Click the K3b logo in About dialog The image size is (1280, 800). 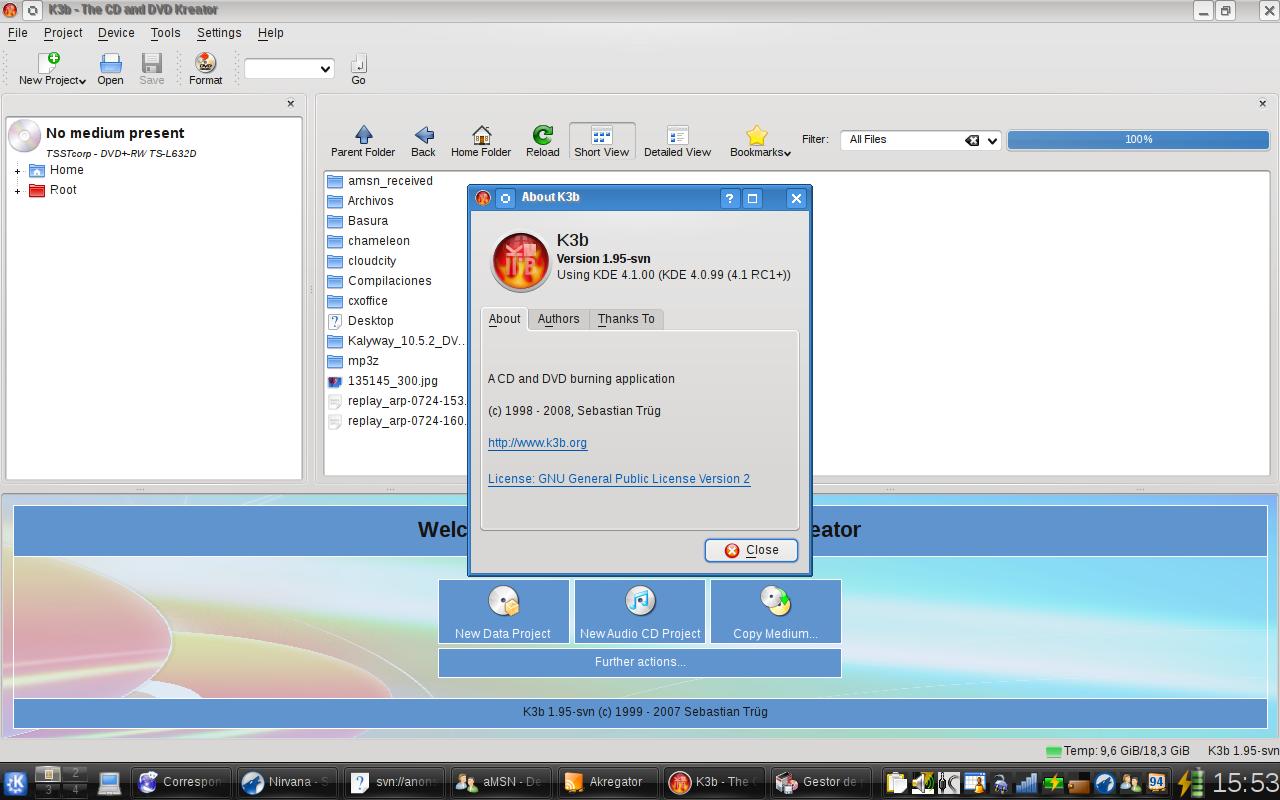pyautogui.click(x=519, y=261)
